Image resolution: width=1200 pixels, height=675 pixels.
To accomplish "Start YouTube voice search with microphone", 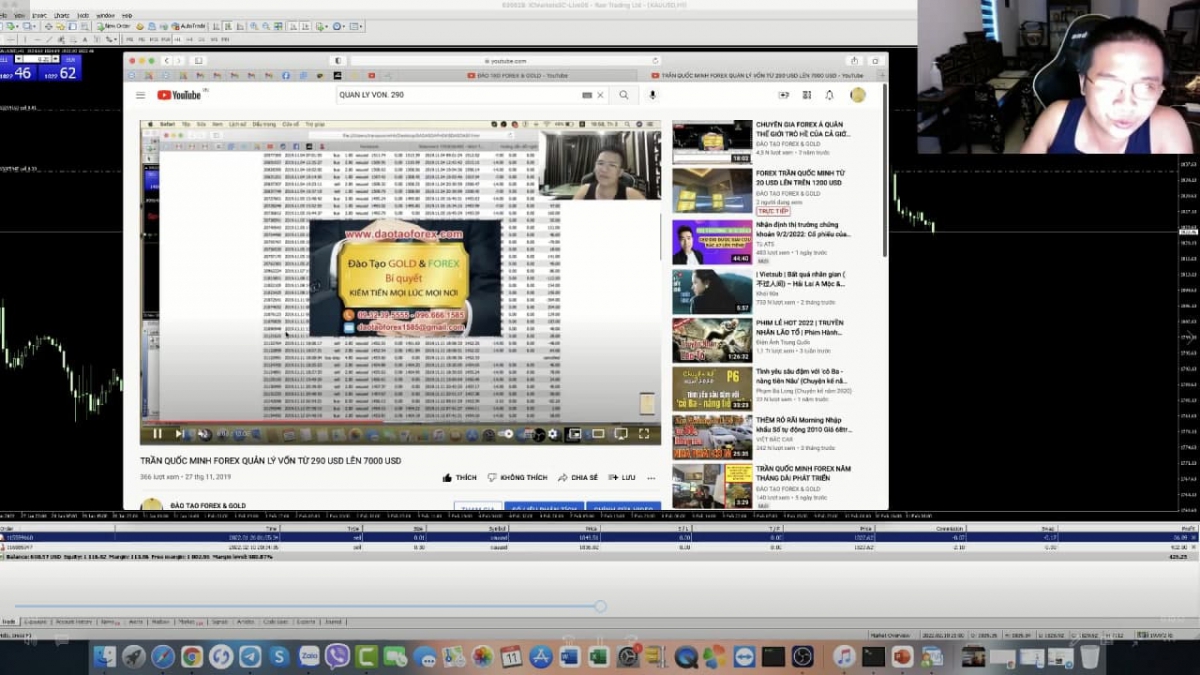I will 653,95.
